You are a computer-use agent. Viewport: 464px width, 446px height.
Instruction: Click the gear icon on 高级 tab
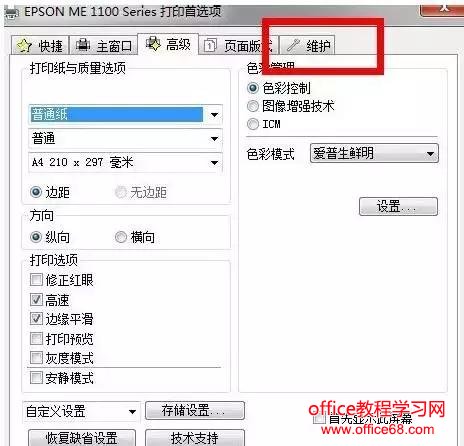(x=153, y=44)
